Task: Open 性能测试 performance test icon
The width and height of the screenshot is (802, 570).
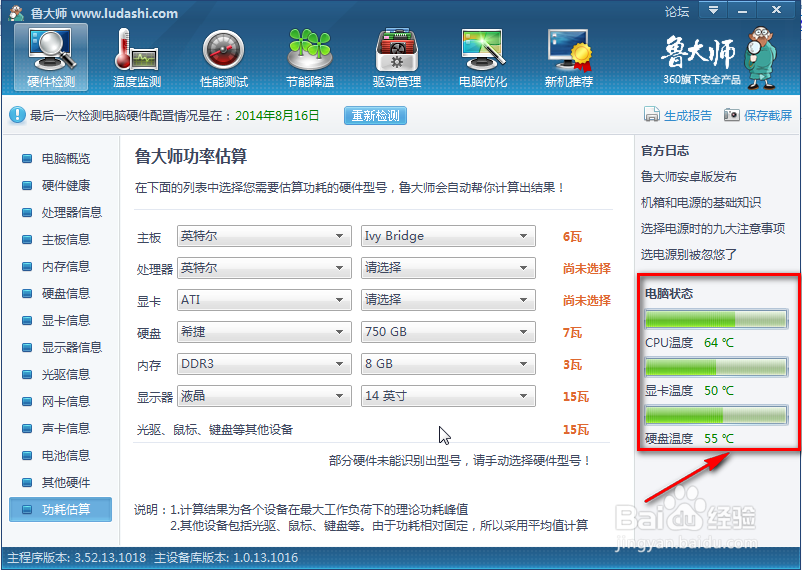Action: pyautogui.click(x=224, y=57)
